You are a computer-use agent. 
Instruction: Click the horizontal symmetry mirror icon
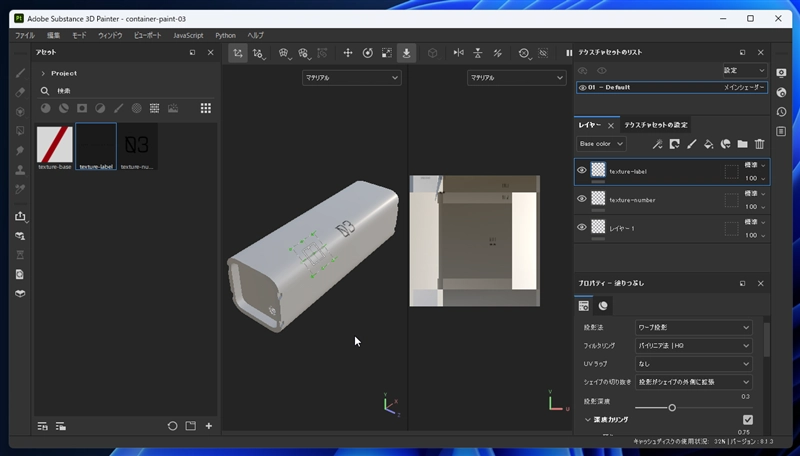tap(459, 53)
